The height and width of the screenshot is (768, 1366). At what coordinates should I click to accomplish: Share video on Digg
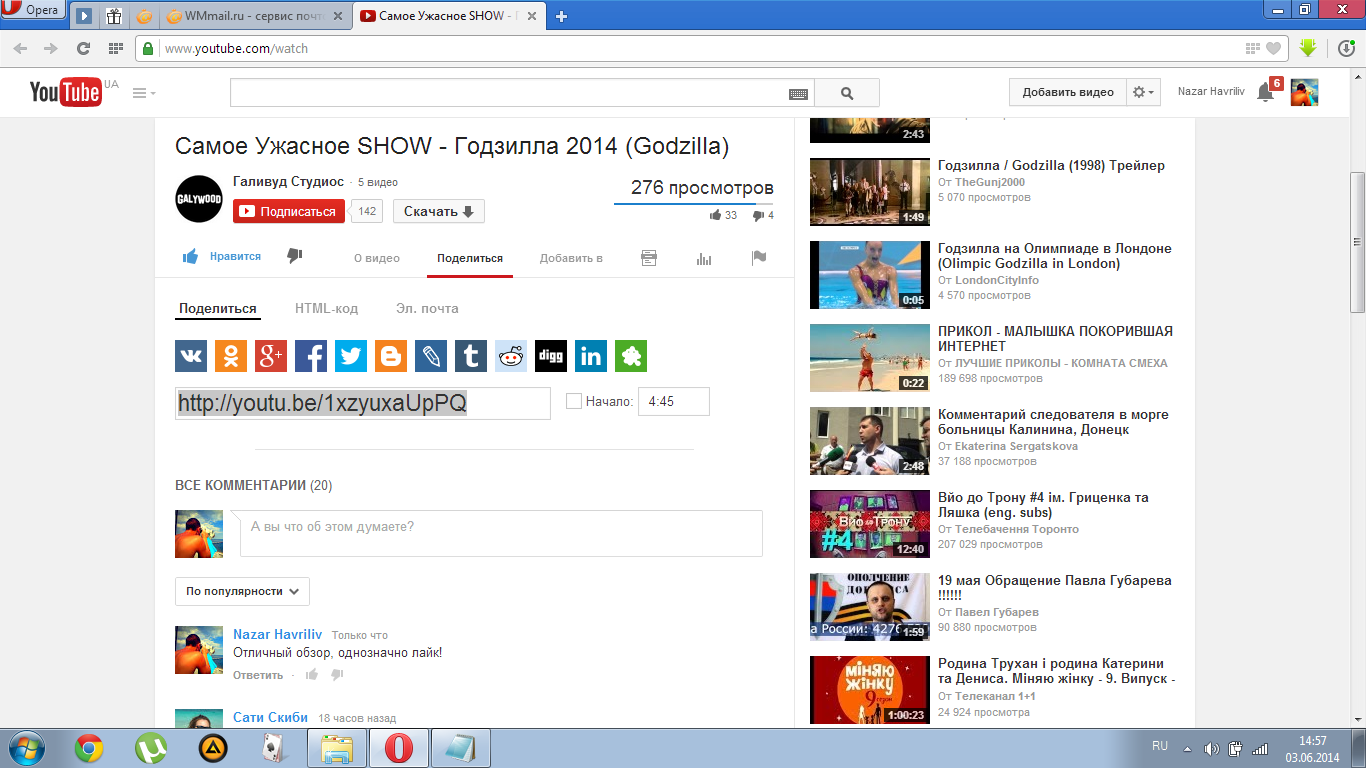click(x=551, y=356)
